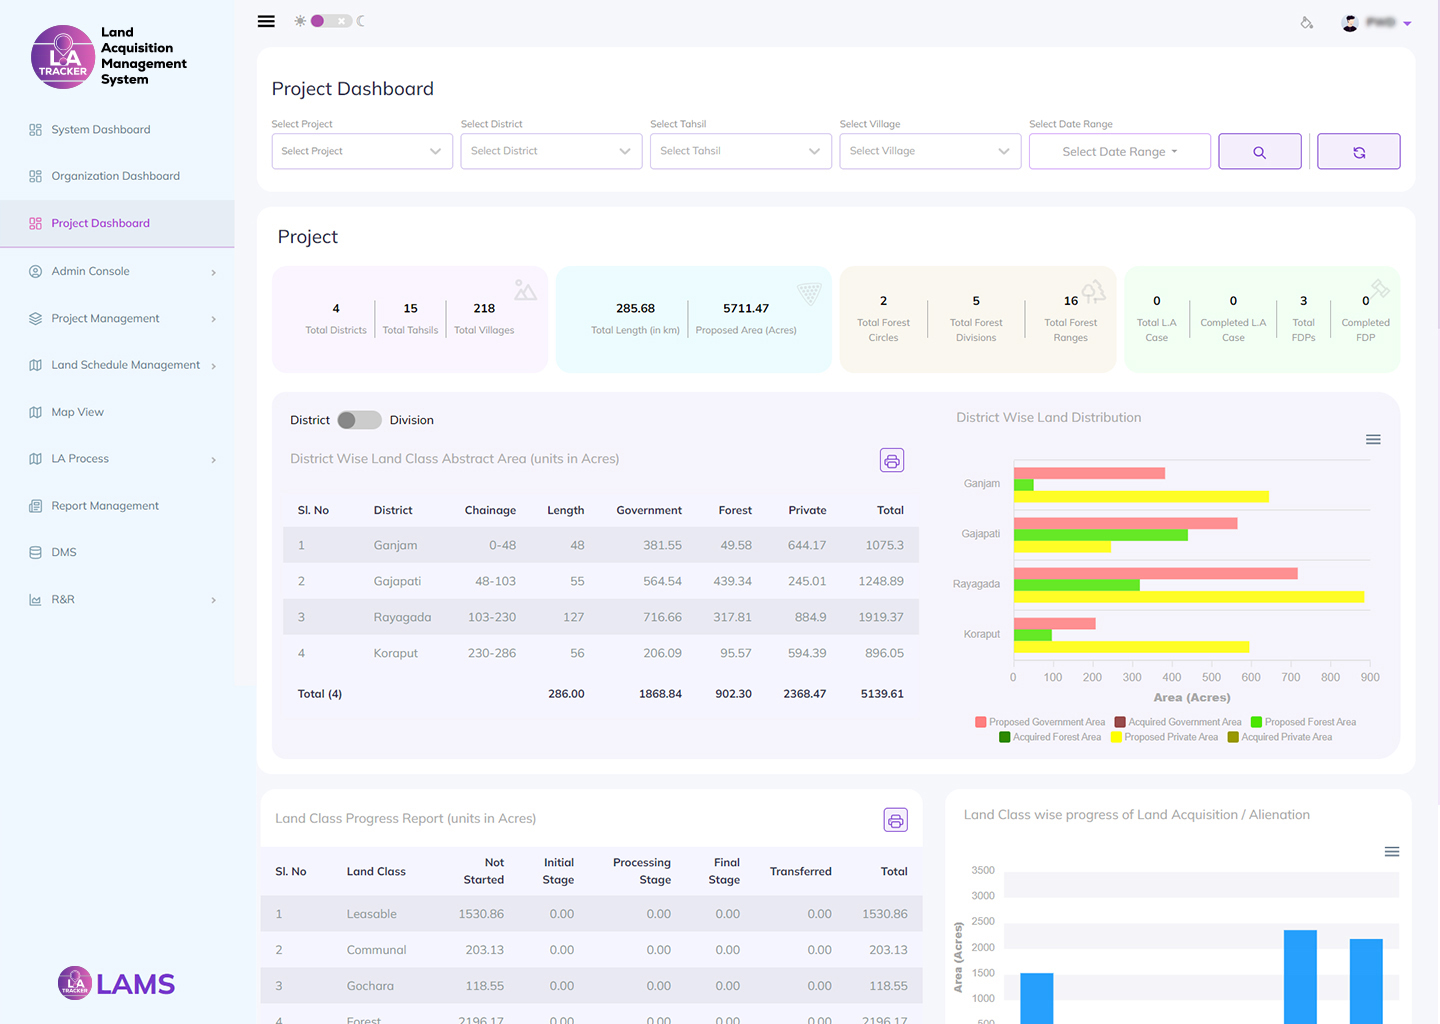
Task: Toggle Proposed Forest Area legend series
Action: tap(1304, 722)
